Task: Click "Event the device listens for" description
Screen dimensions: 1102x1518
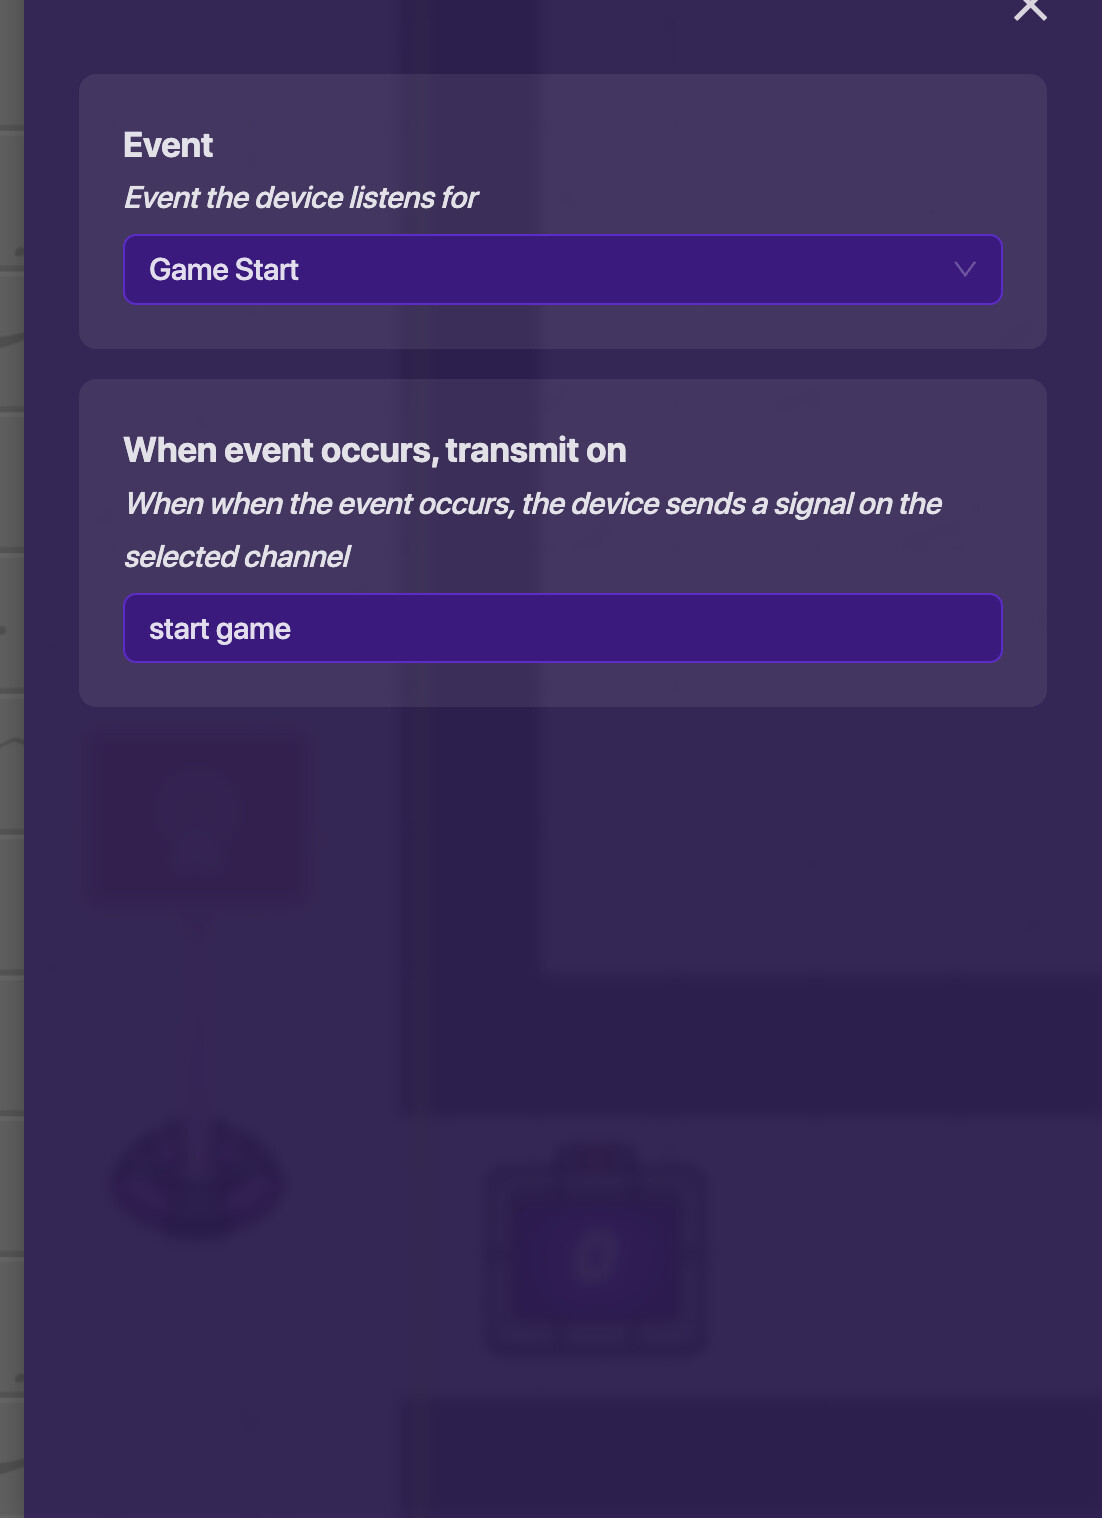Action: click(301, 198)
